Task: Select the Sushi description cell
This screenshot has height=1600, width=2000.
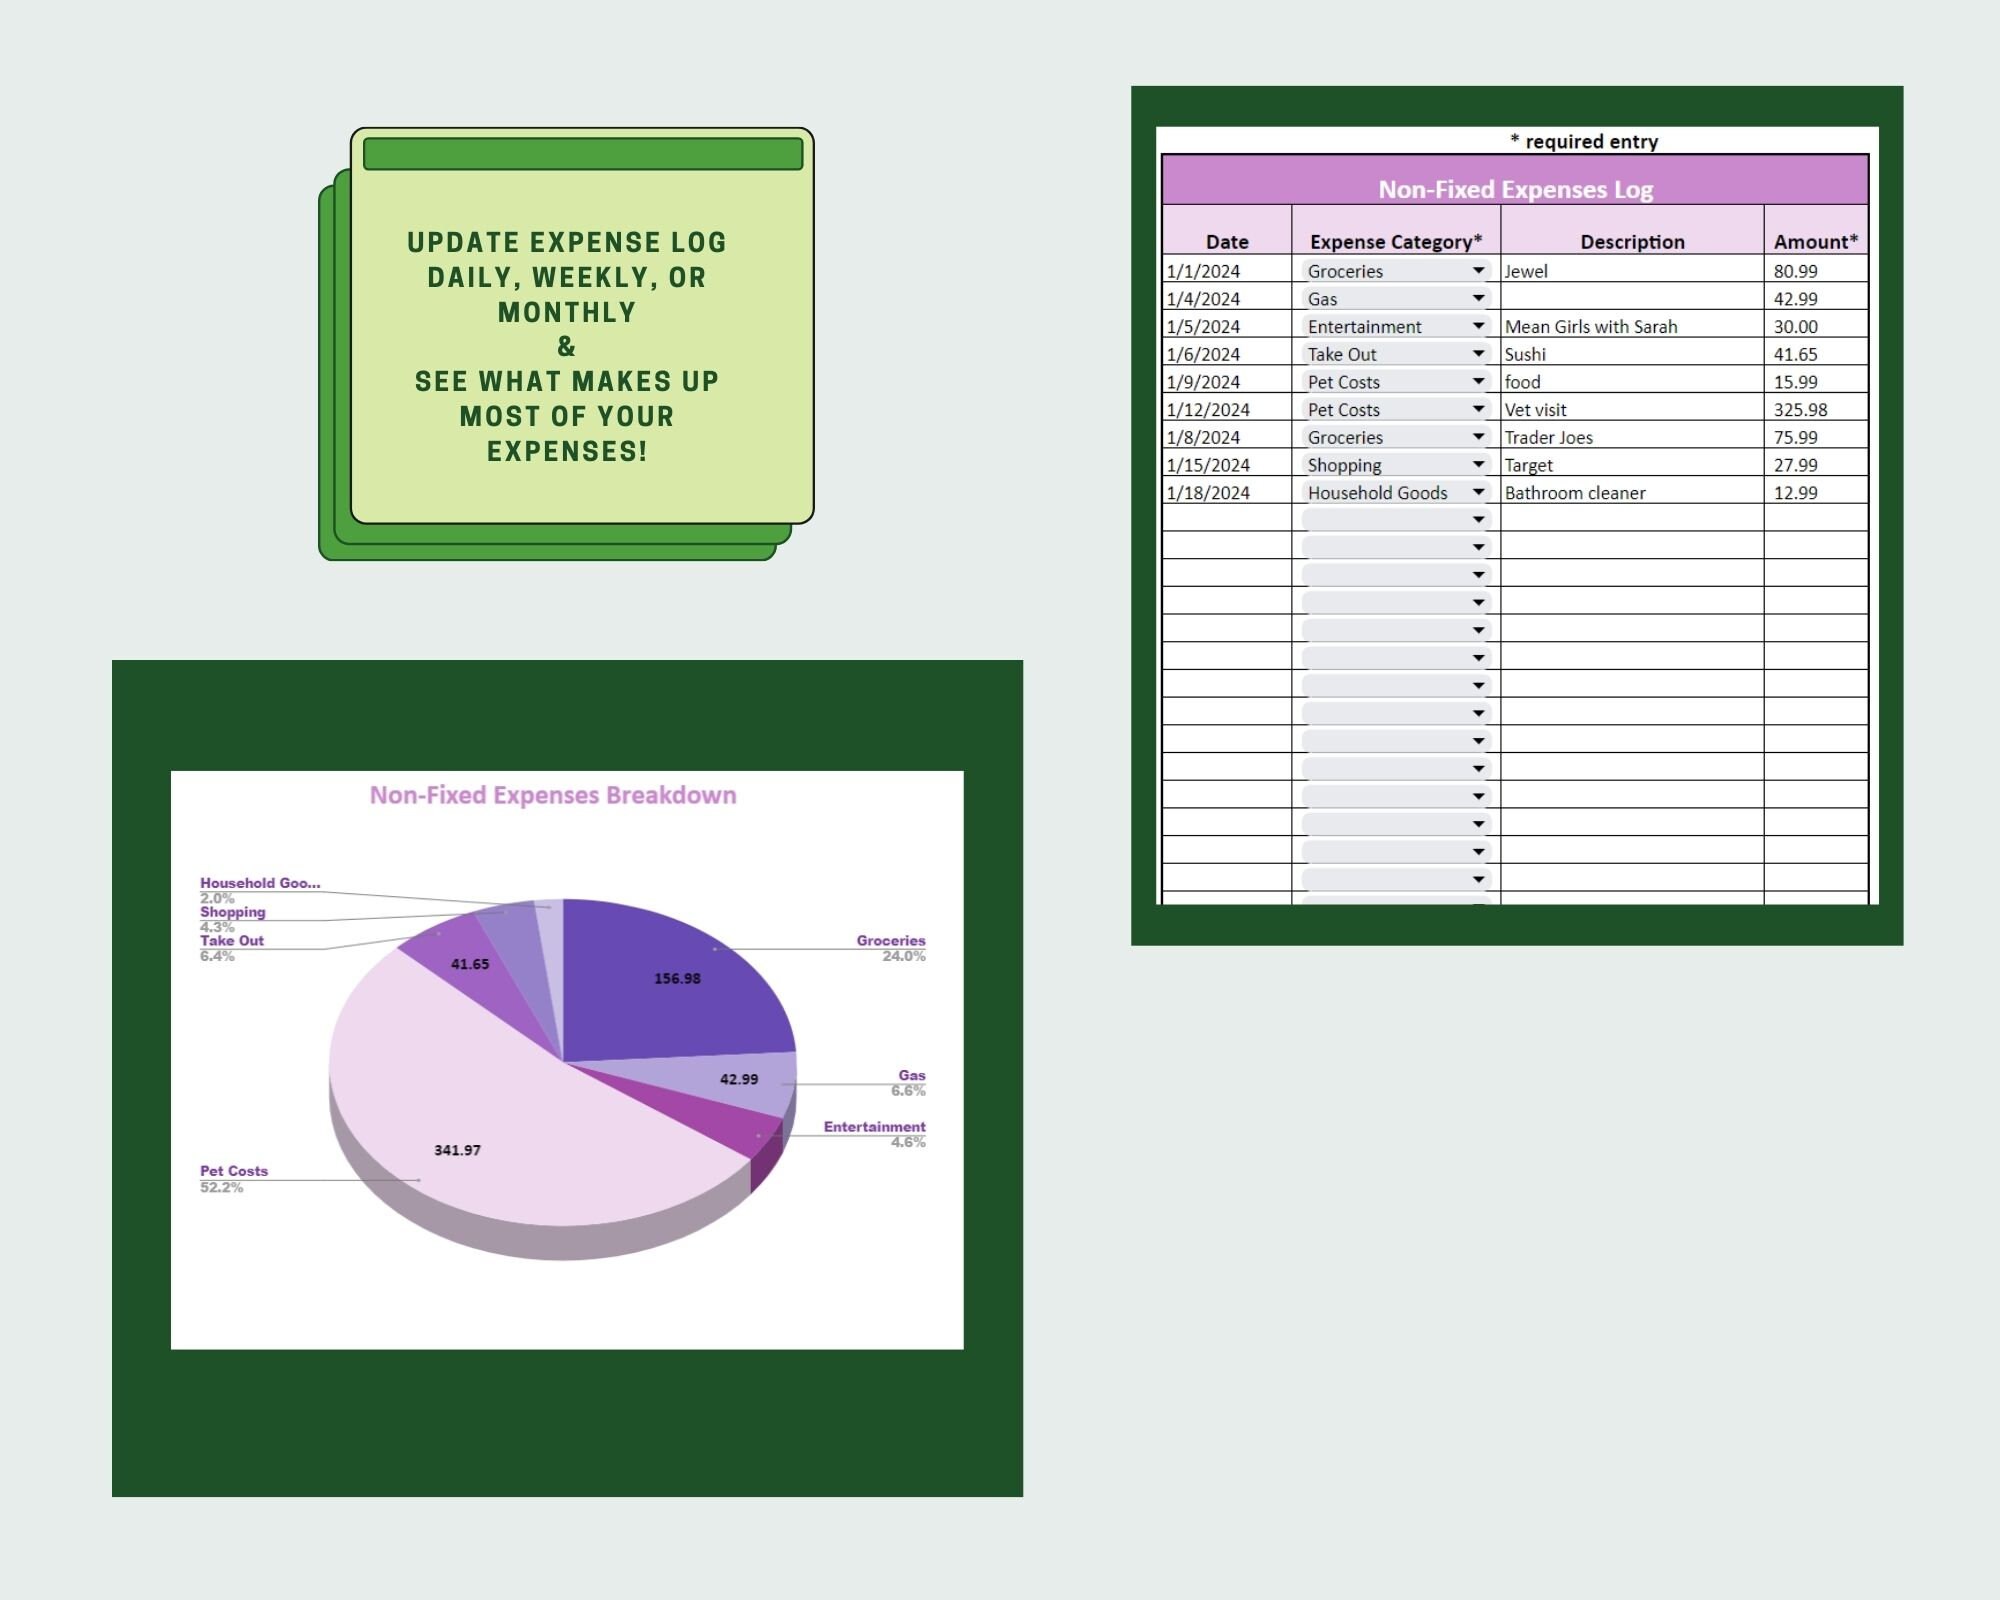Action: 1524,353
